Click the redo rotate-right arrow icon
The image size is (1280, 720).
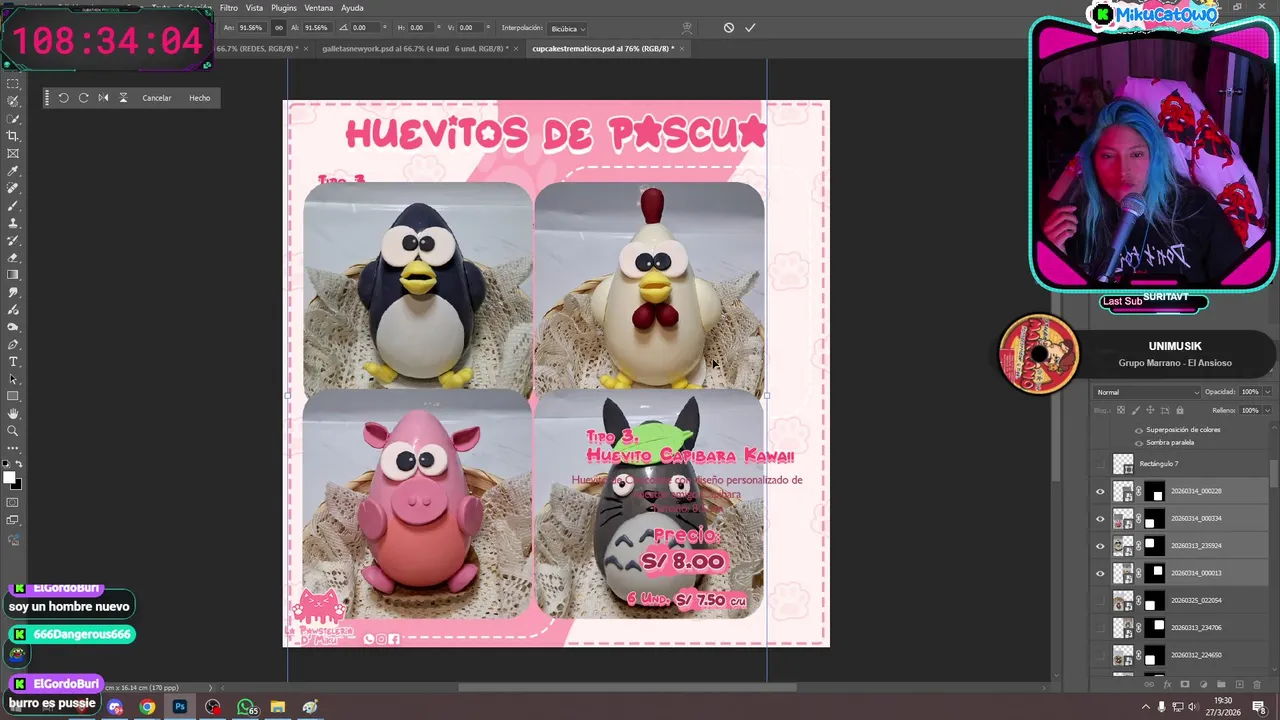pyautogui.click(x=83, y=98)
